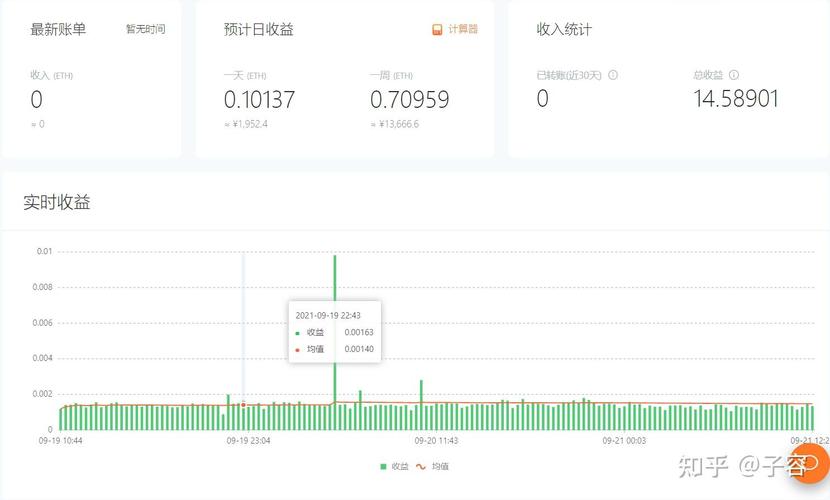
Task: Click the total earnings value 14.58901
Action: (x=736, y=98)
